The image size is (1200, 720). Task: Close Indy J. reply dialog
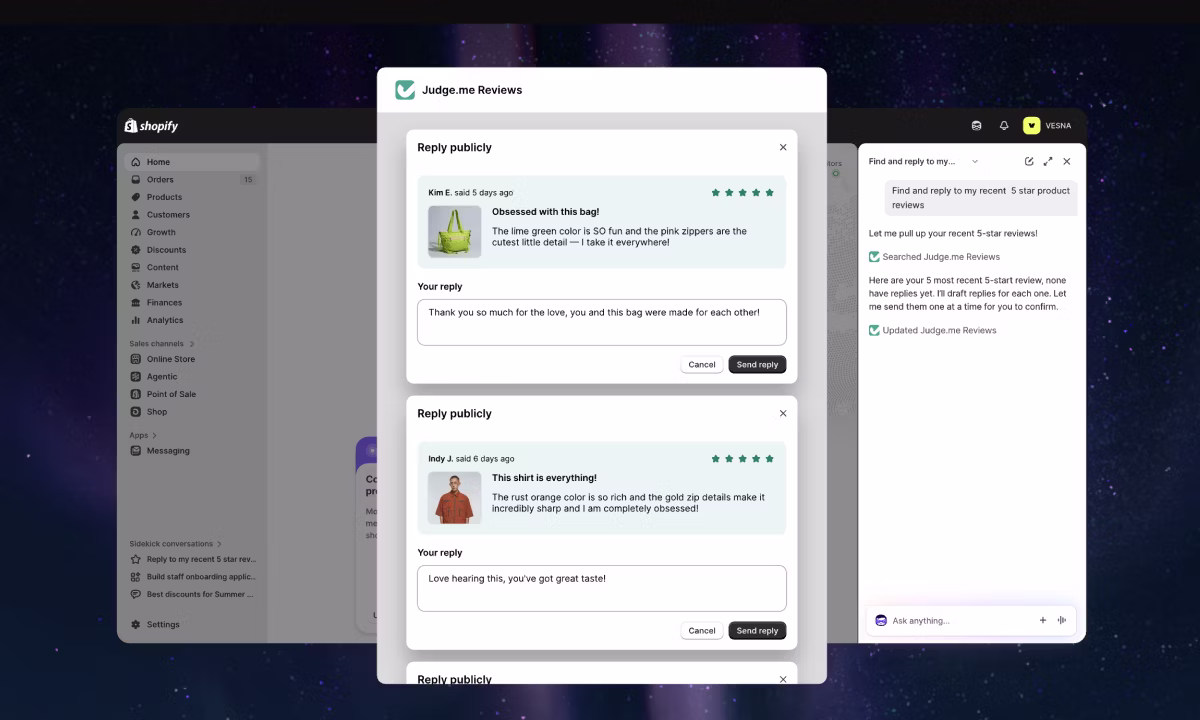pyautogui.click(x=783, y=413)
